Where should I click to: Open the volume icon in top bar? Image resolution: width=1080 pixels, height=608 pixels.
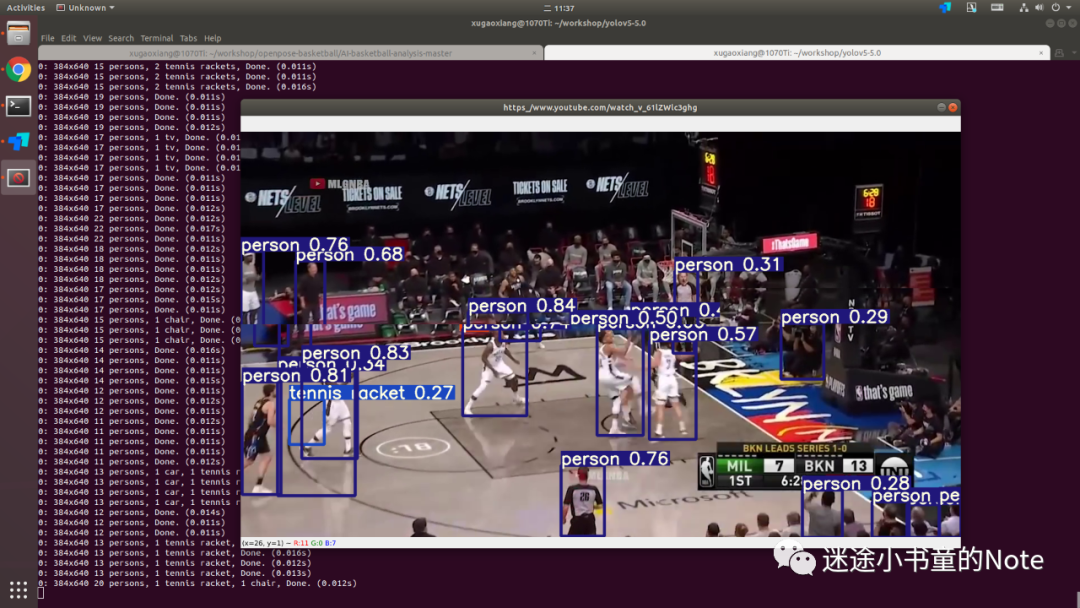click(1039, 8)
